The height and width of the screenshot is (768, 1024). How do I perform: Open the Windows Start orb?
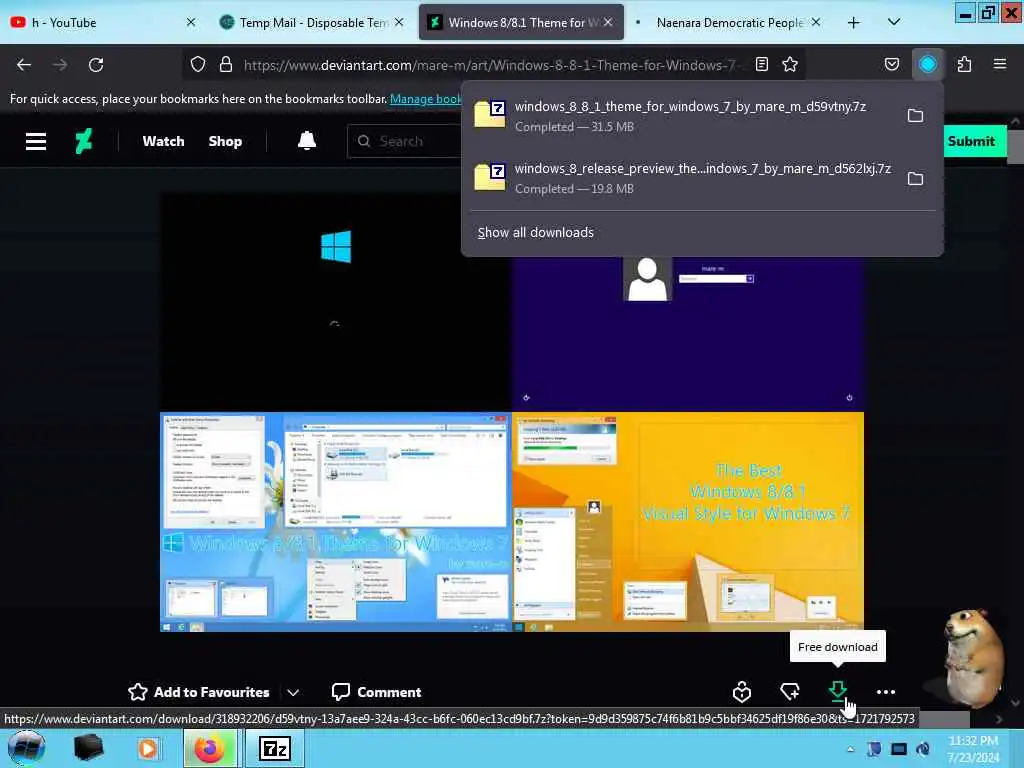pos(26,748)
